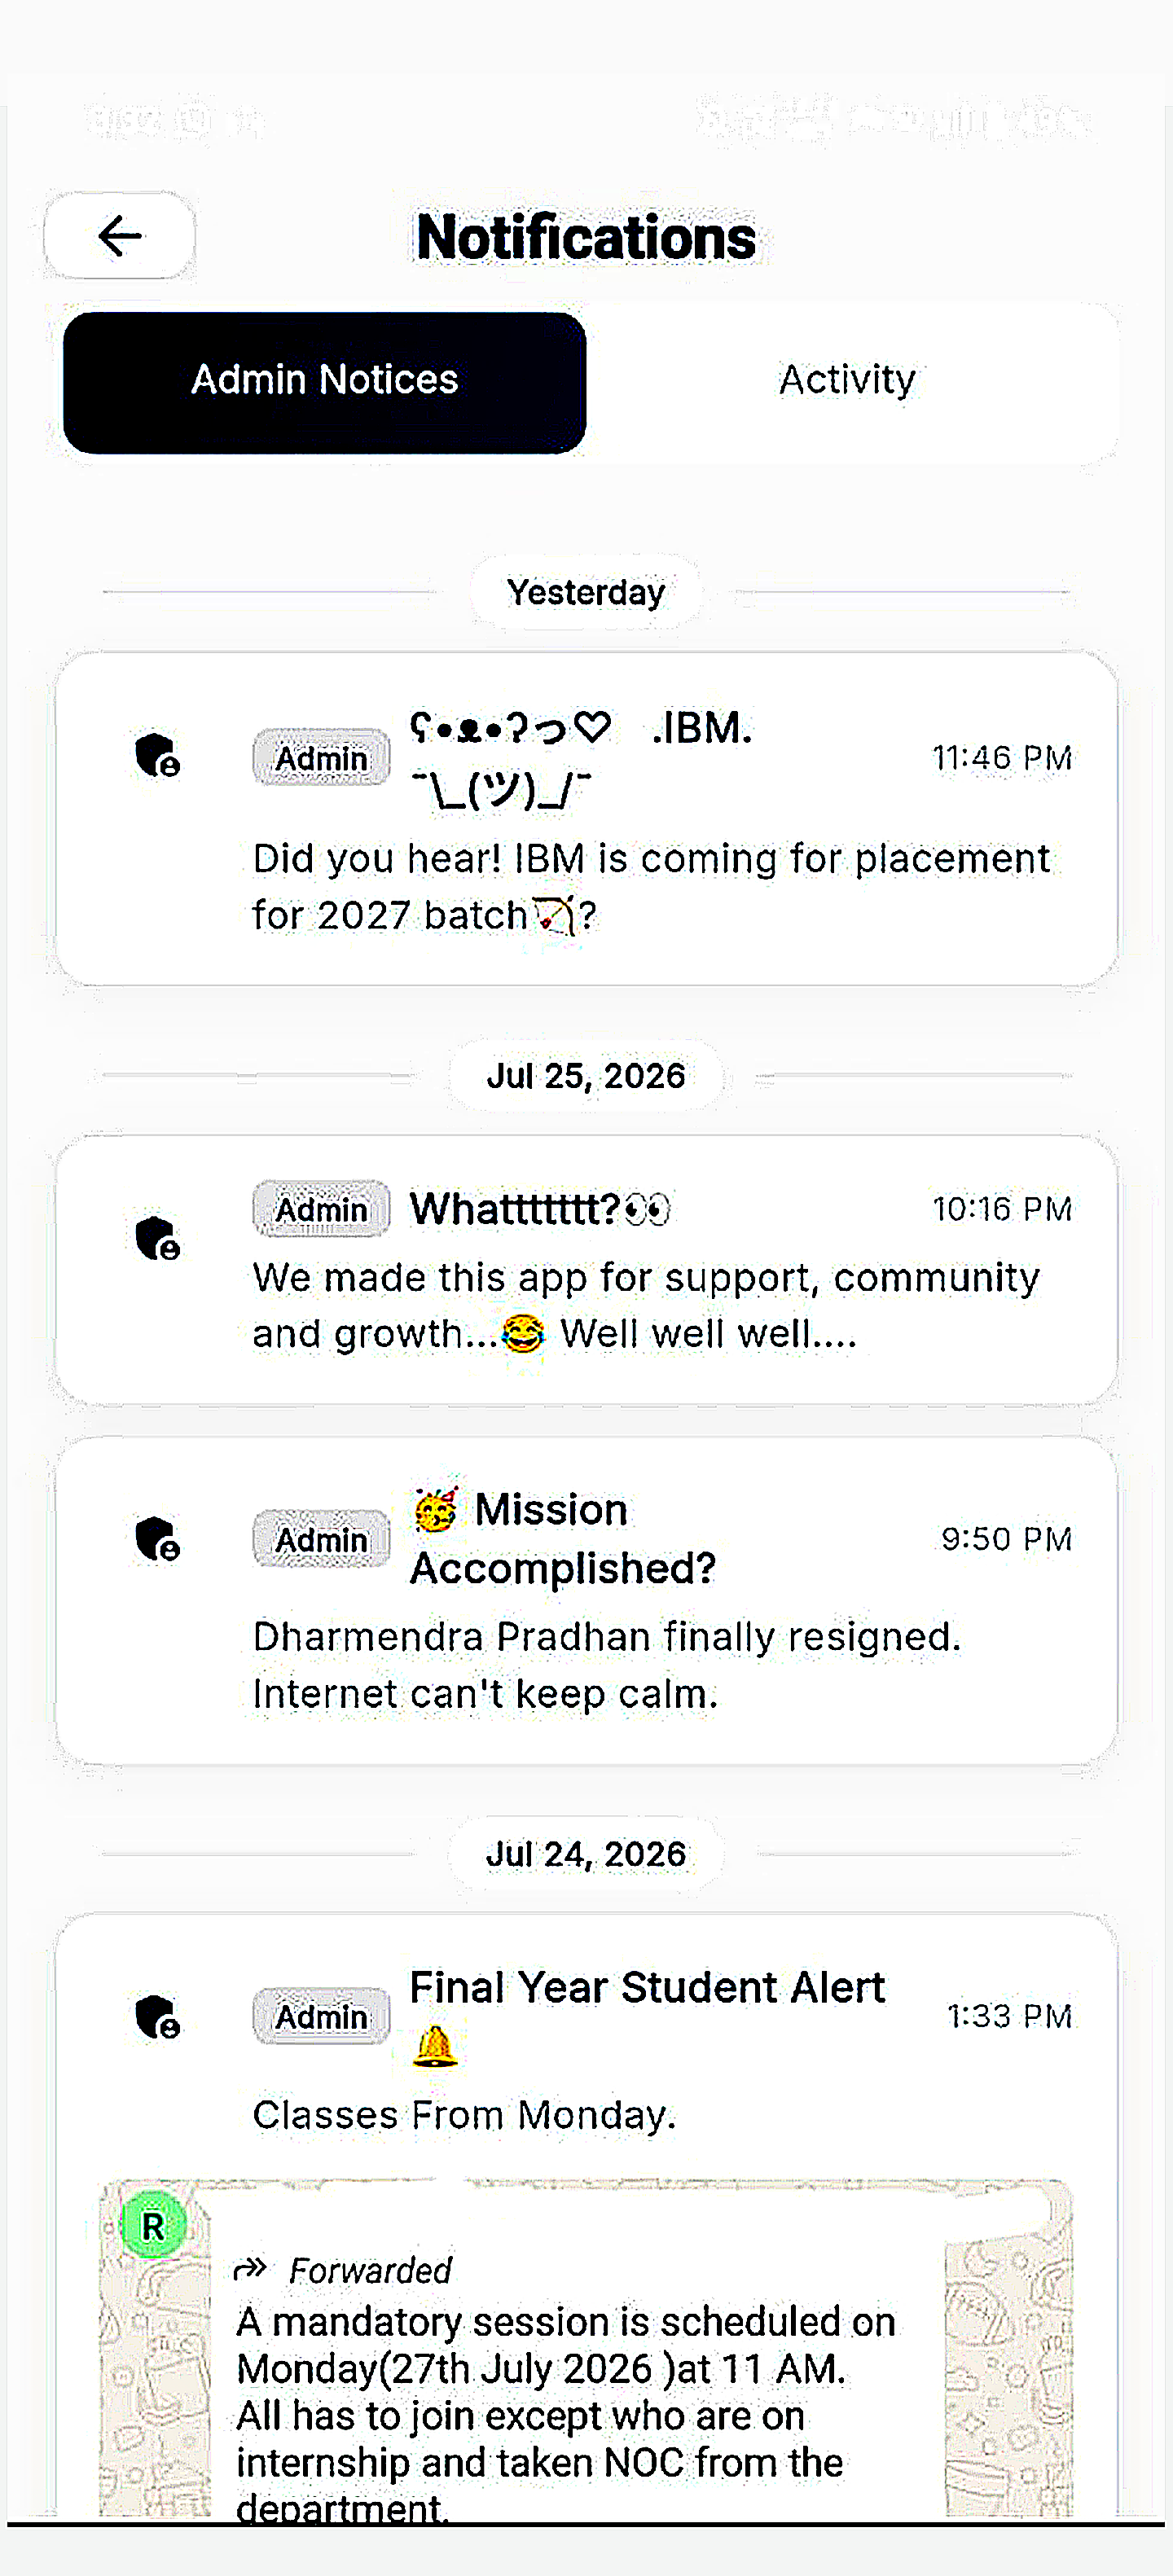
Task: Click the shield icon on Mission Accomplished notice
Action: pyautogui.click(x=157, y=1539)
